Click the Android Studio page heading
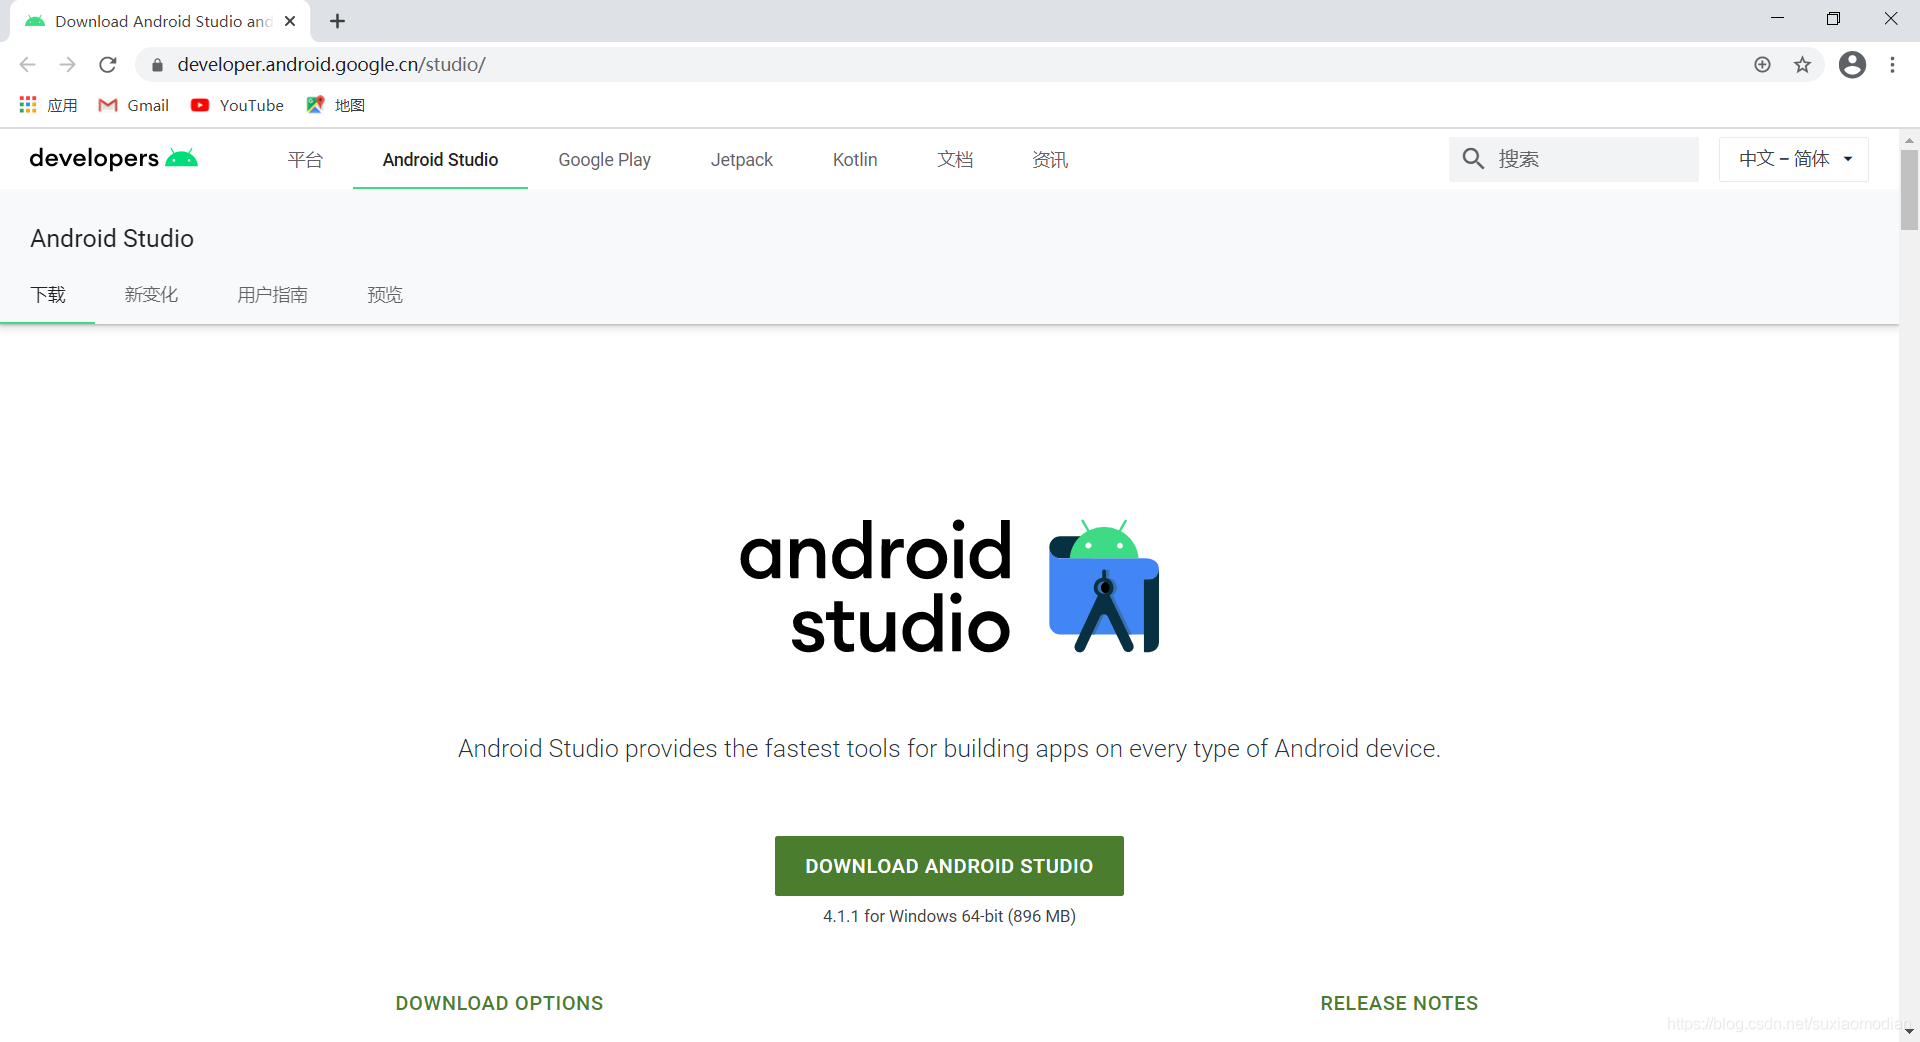 [x=112, y=239]
